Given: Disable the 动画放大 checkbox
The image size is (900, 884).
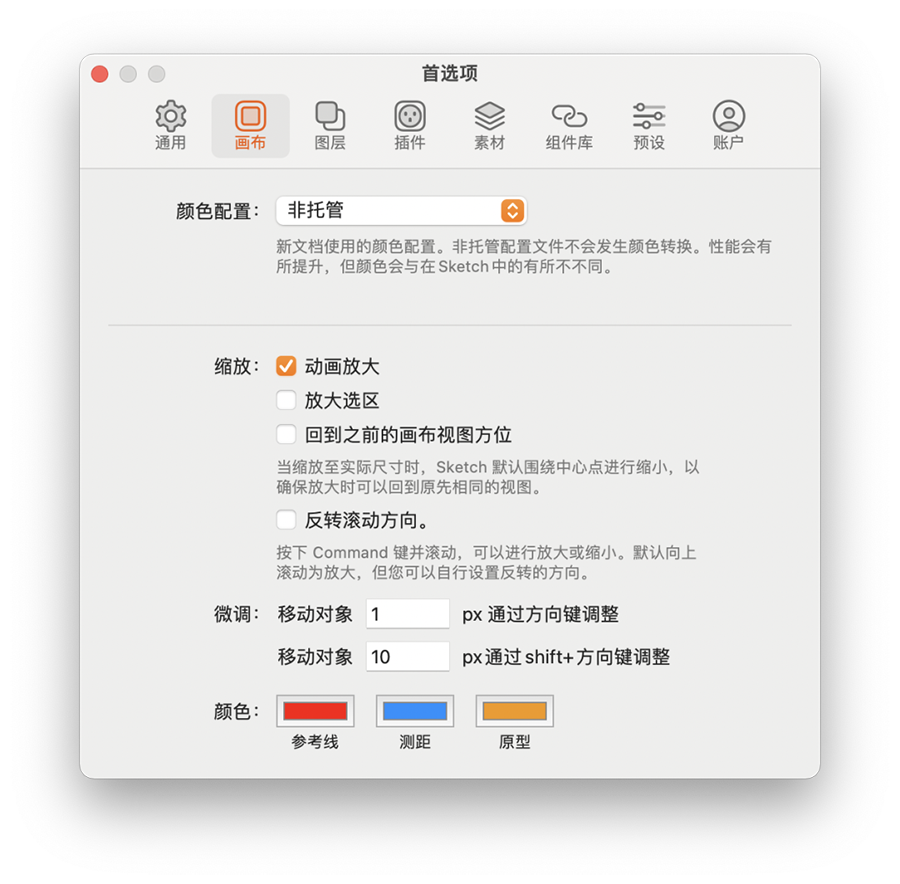Looking at the screenshot, I should (x=286, y=366).
